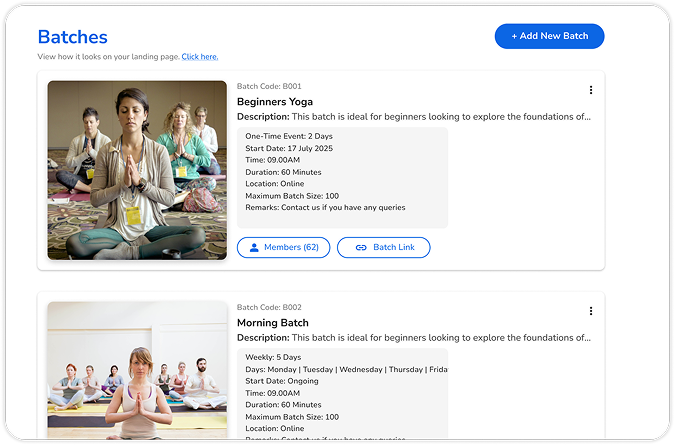This screenshot has width=675, height=445.
Task: Click 'Location: Online' in Beginners Yoga
Action: [275, 184]
